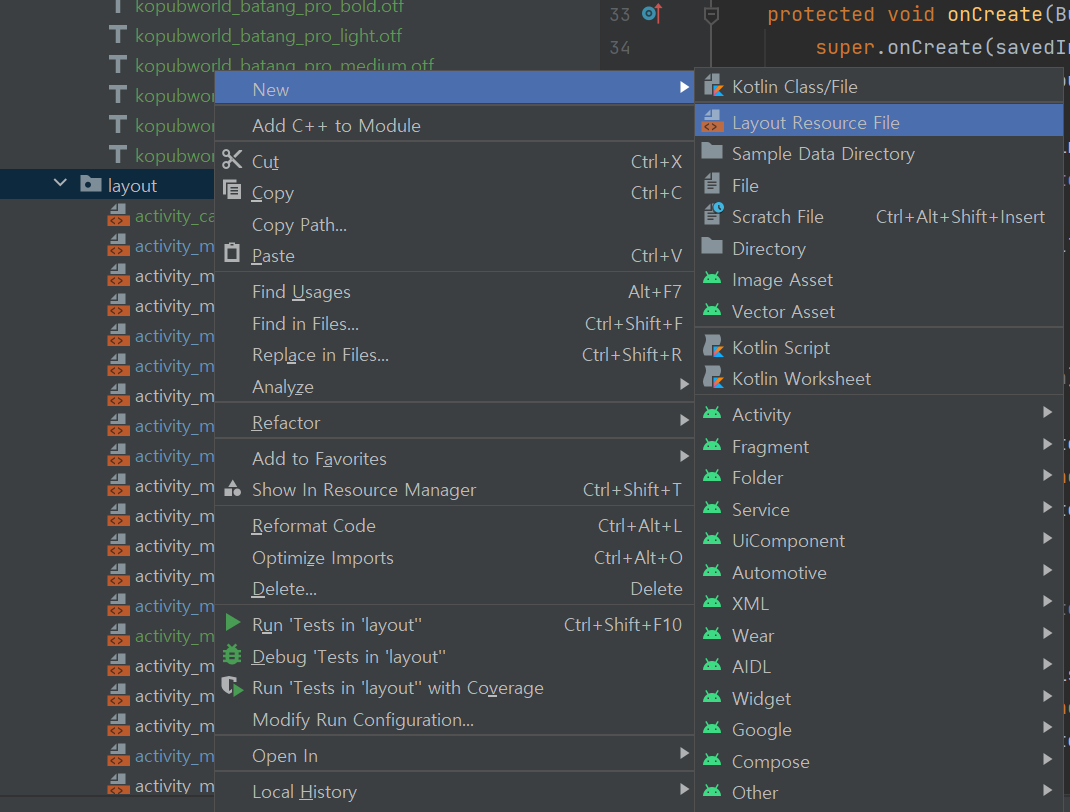Select Modify Run Configuration...

click(454, 720)
